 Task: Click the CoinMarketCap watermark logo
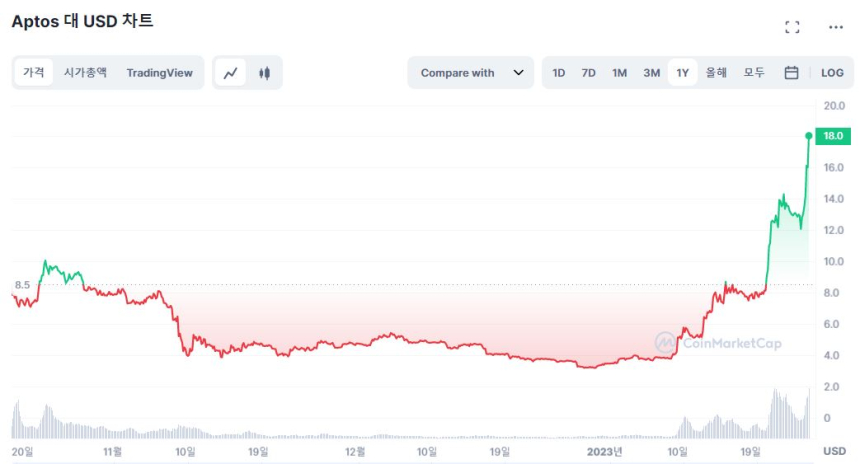point(718,342)
